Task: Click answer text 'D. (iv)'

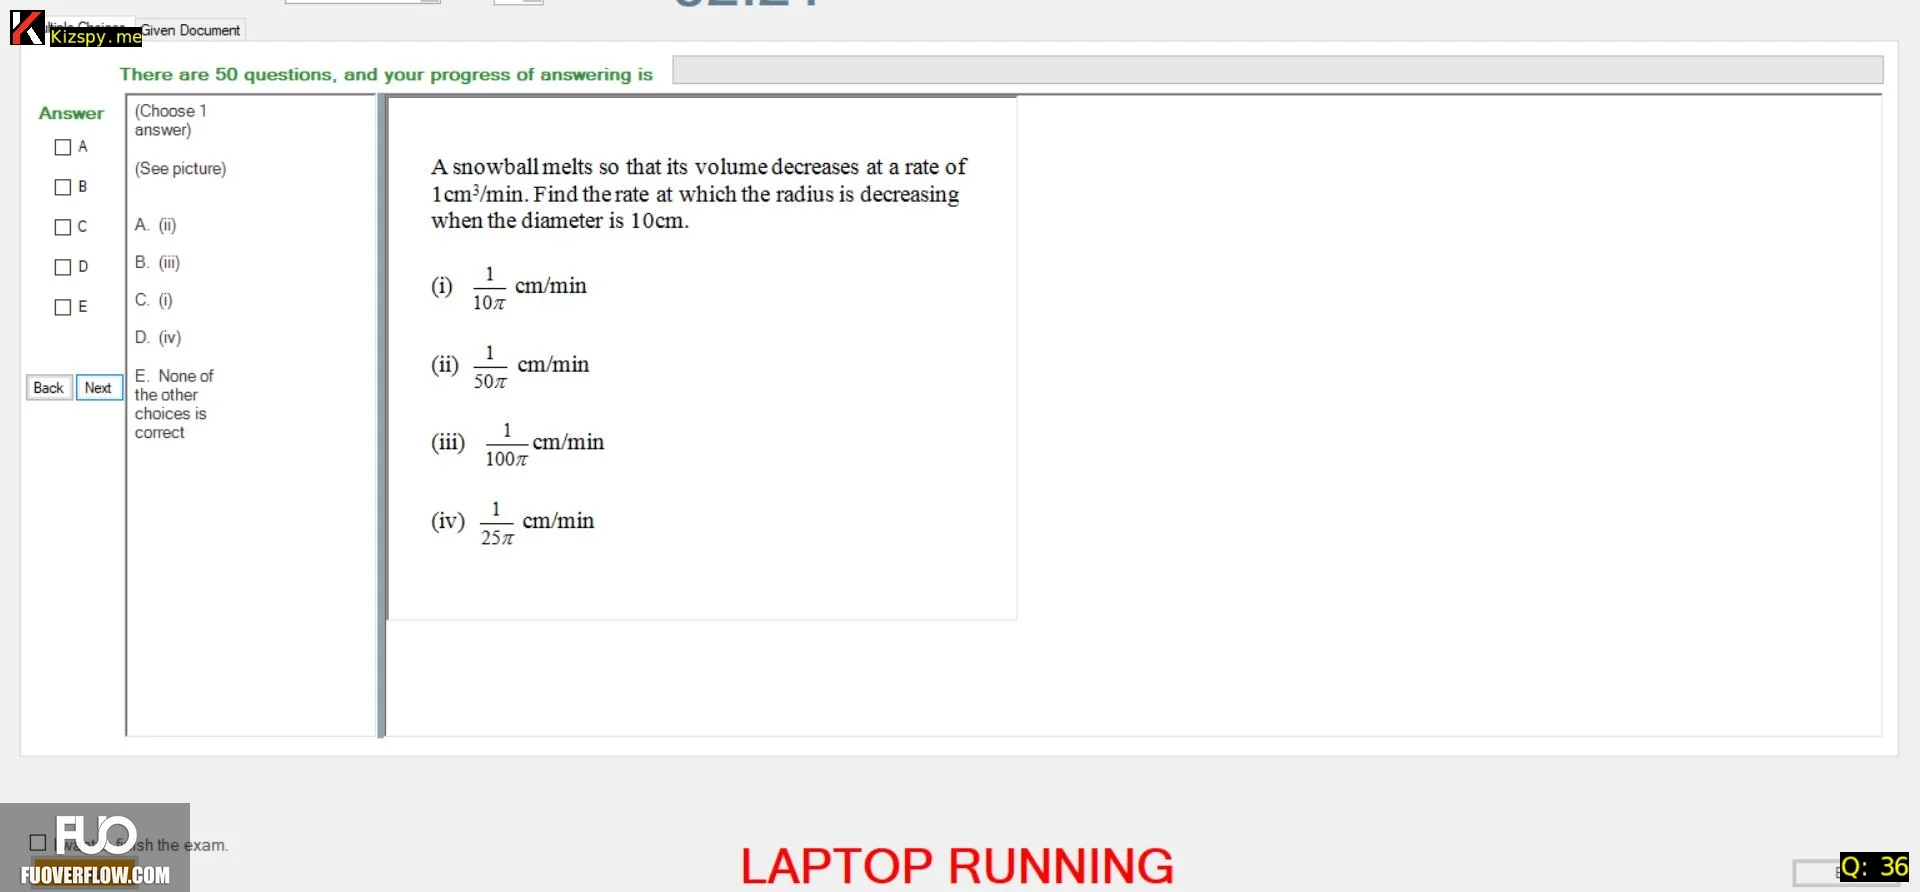Action: 158,337
